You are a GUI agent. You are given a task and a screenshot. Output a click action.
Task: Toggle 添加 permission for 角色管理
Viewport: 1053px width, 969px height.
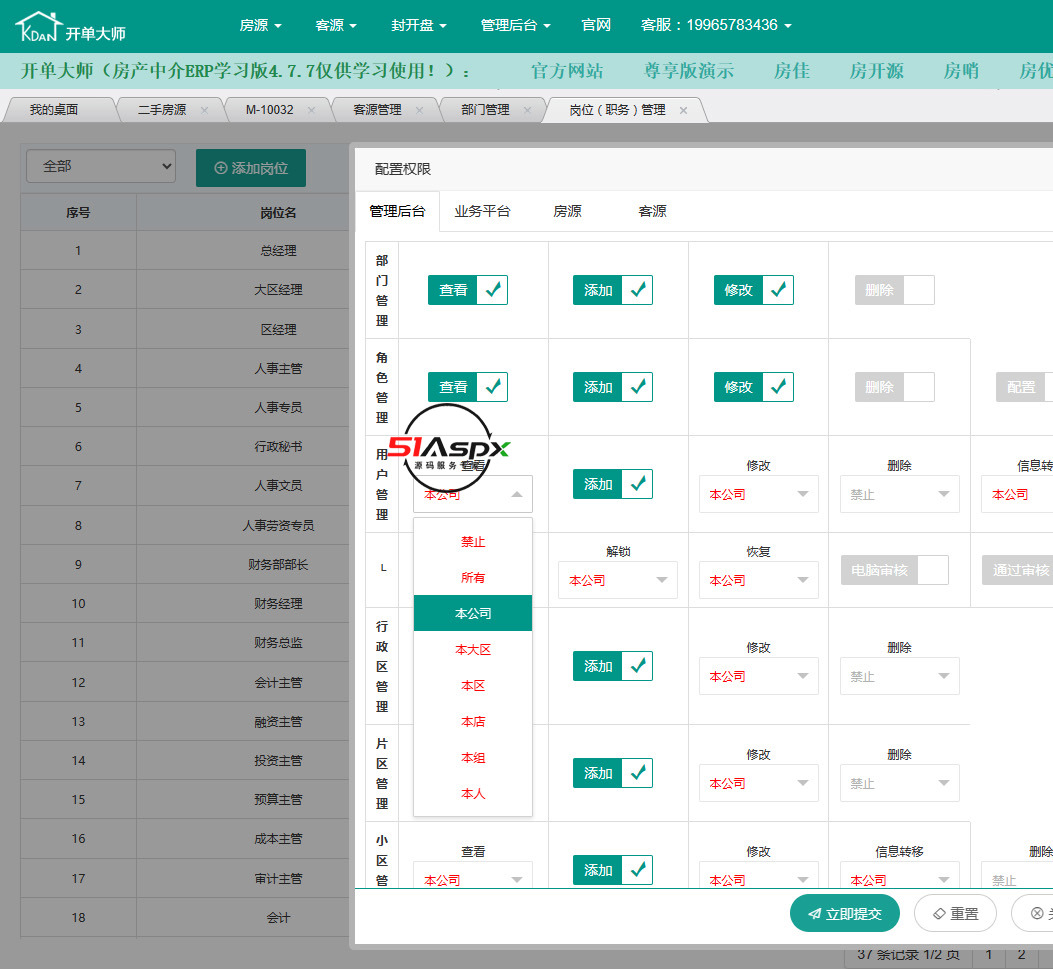(x=612, y=387)
